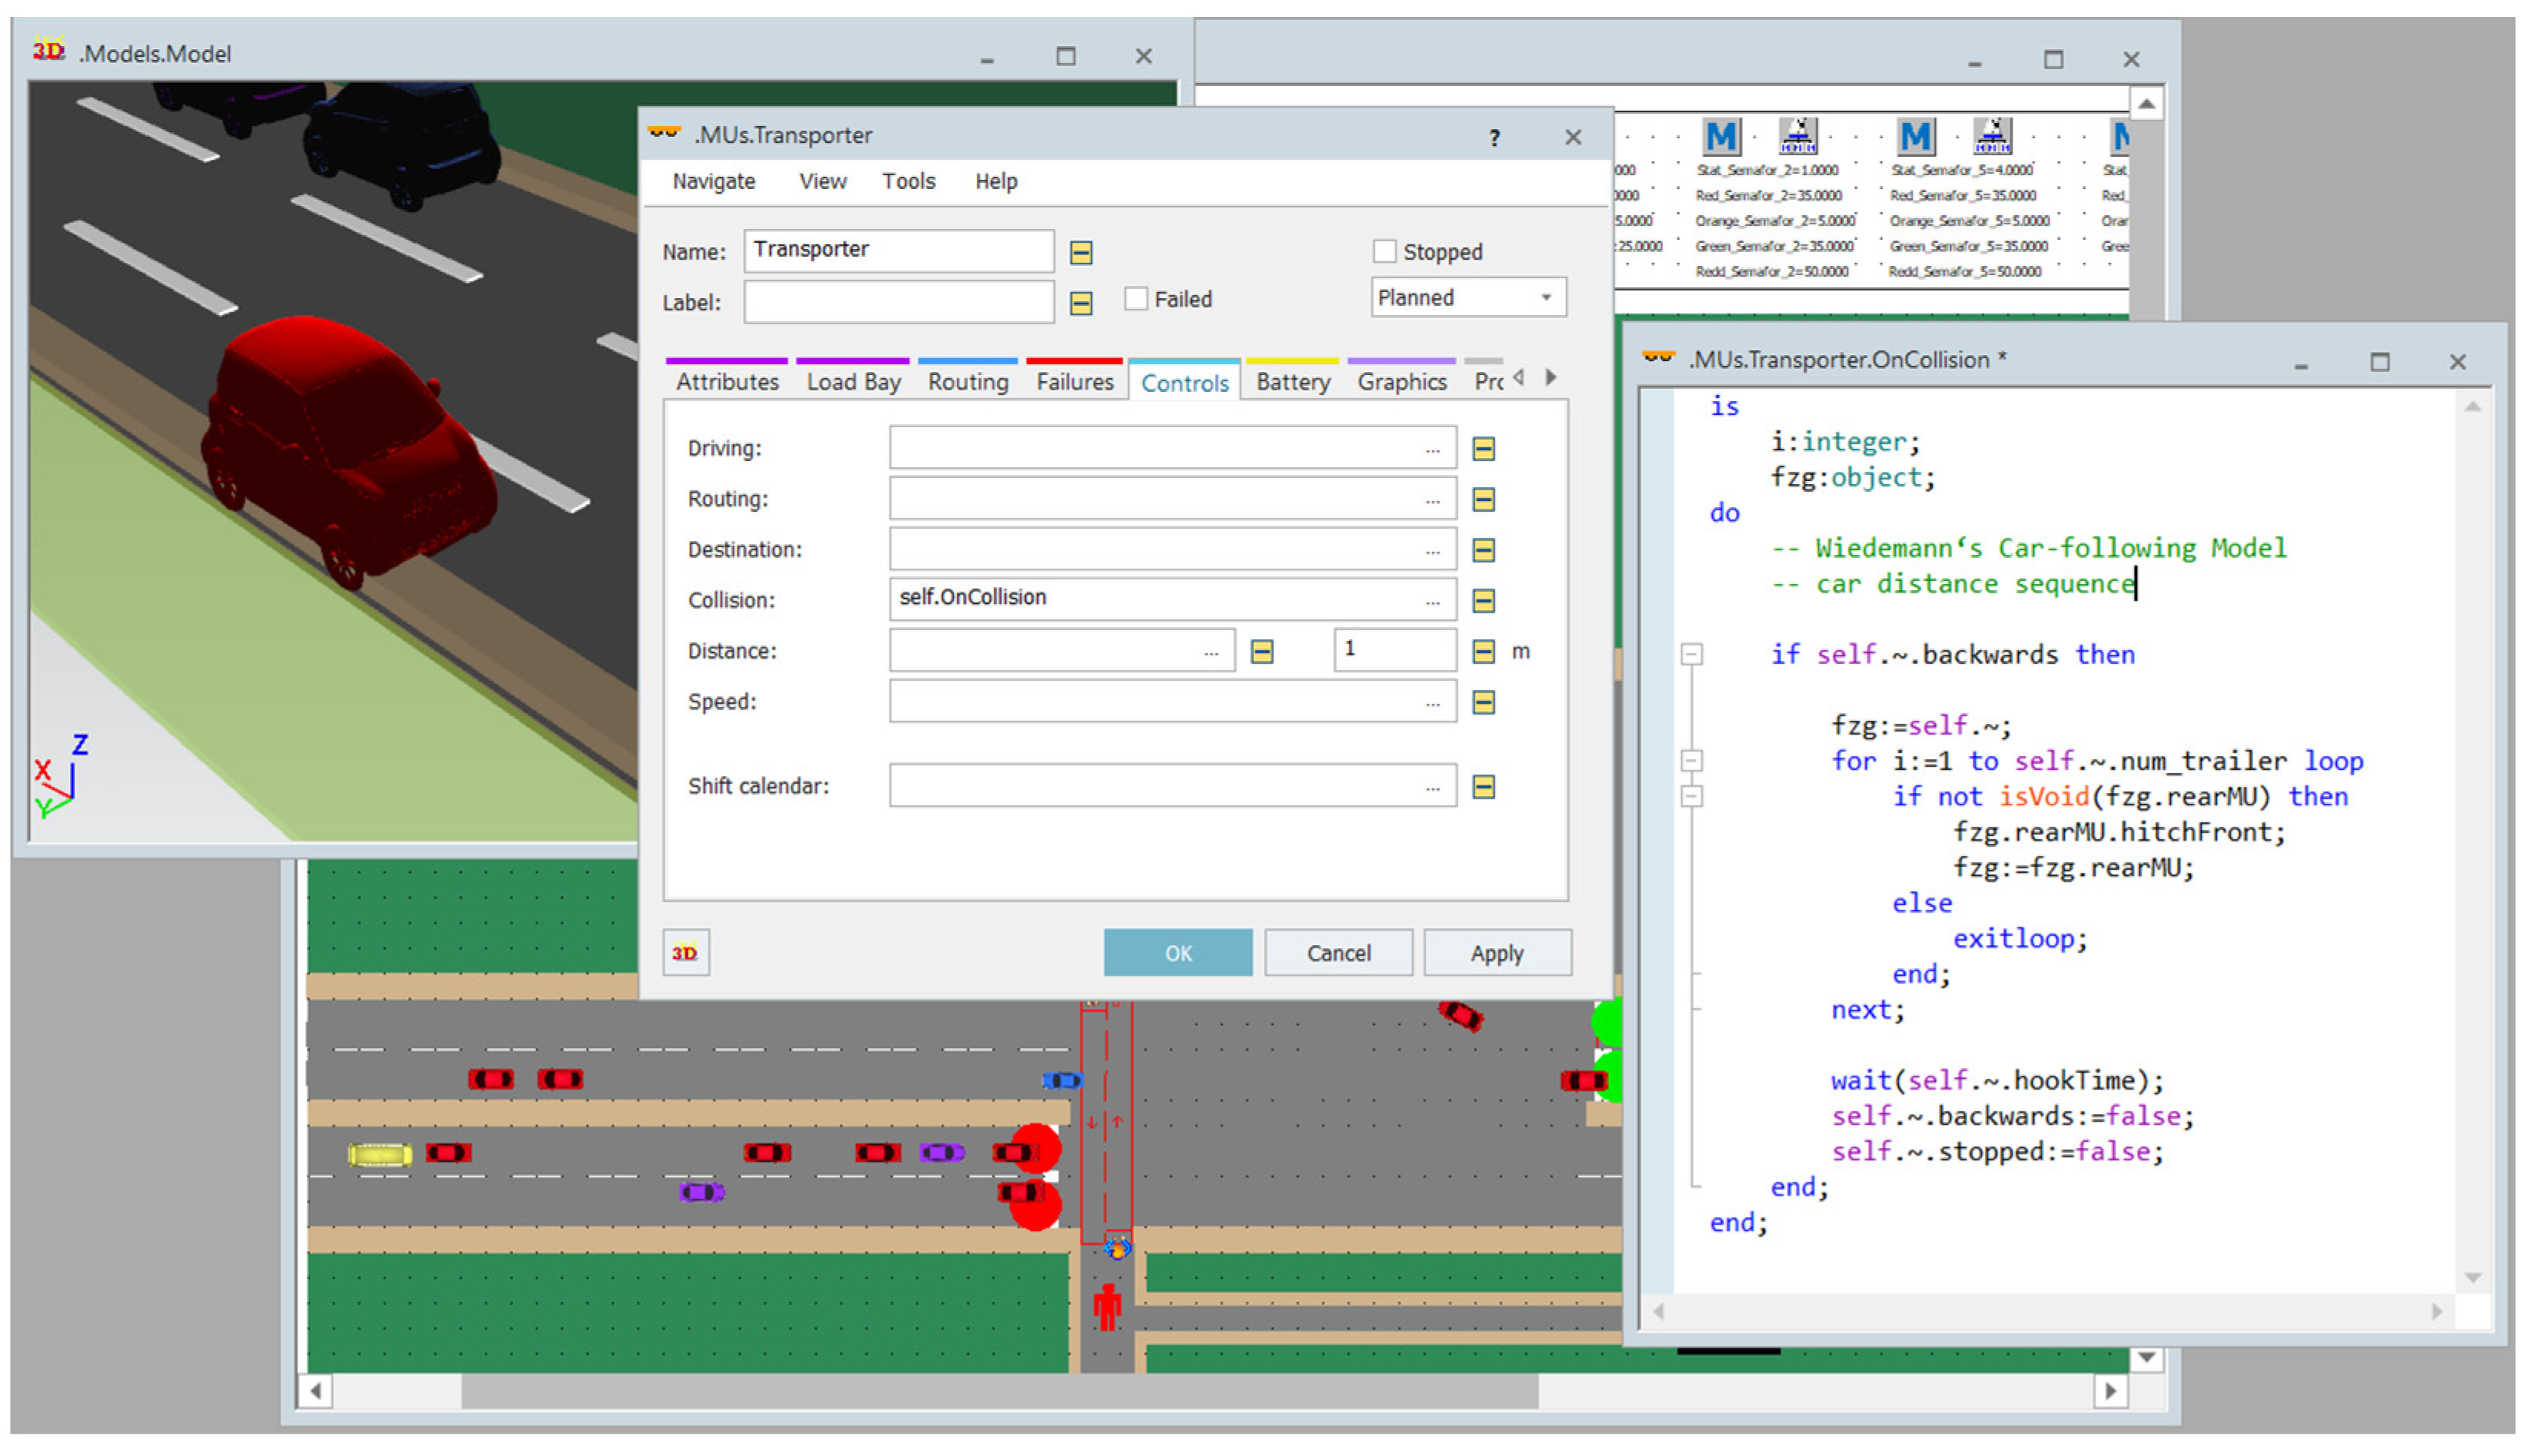Click the question mark help icon
The width and height of the screenshot is (2529, 1456).
click(1493, 138)
